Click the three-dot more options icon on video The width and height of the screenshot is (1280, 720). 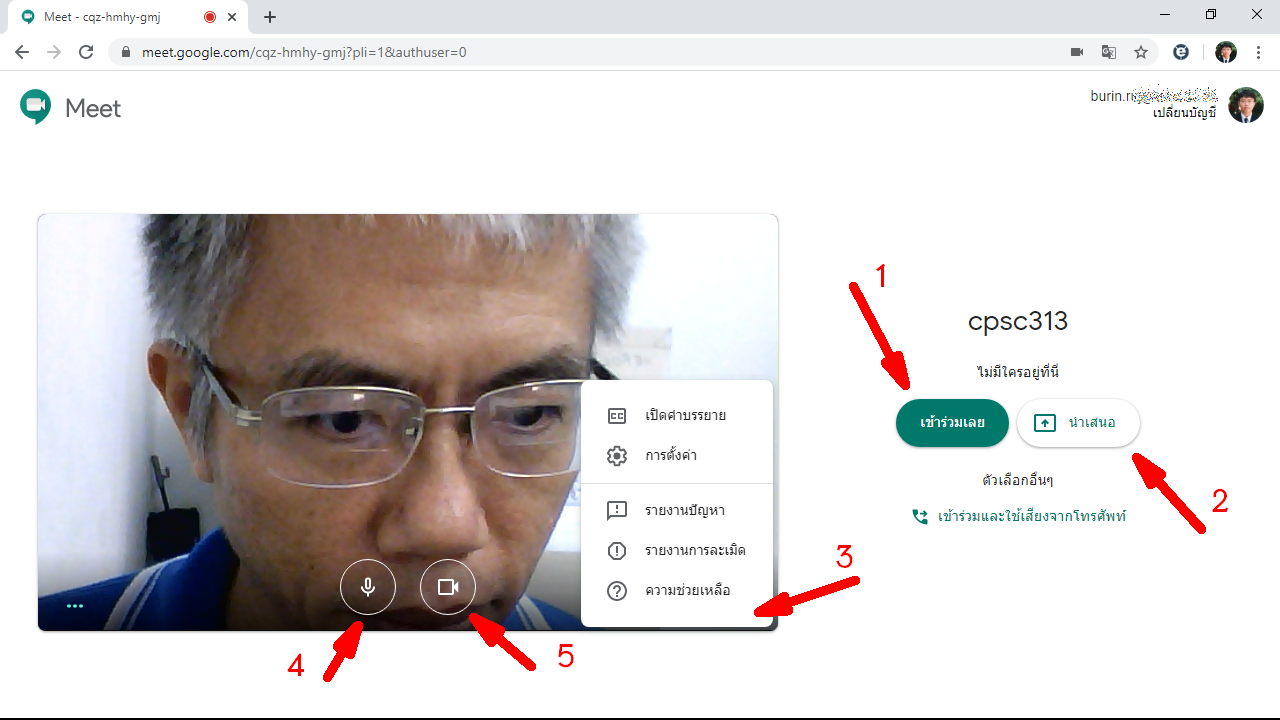click(x=75, y=606)
